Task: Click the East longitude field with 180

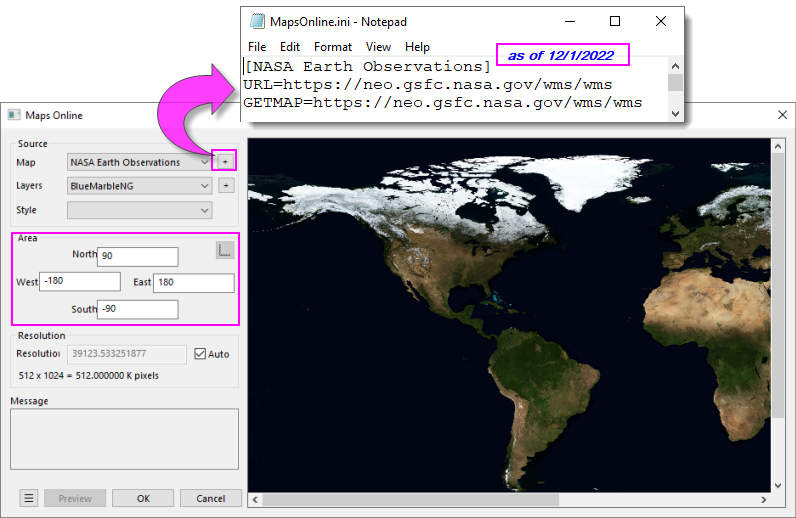Action: [x=194, y=283]
